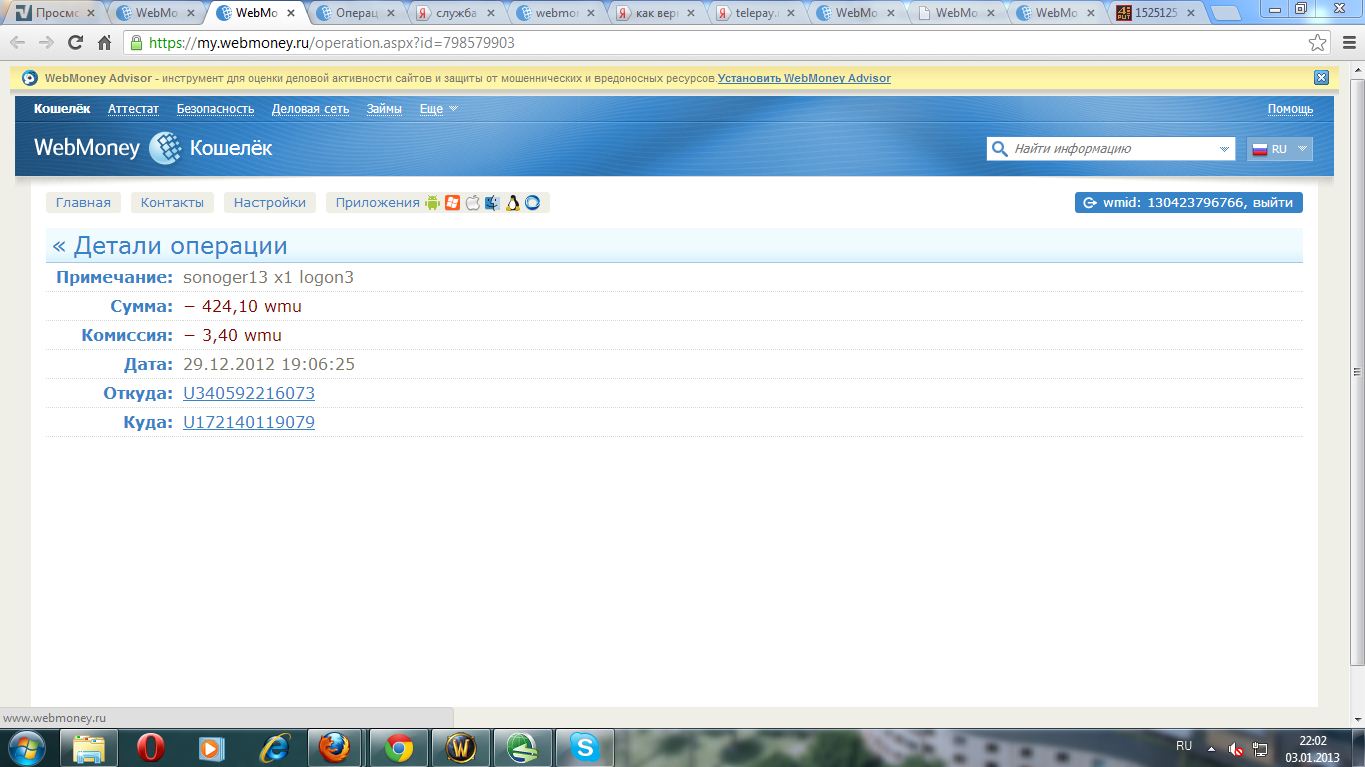Bookmark this page with the star icon
The image size is (1365, 767).
tap(1318, 43)
